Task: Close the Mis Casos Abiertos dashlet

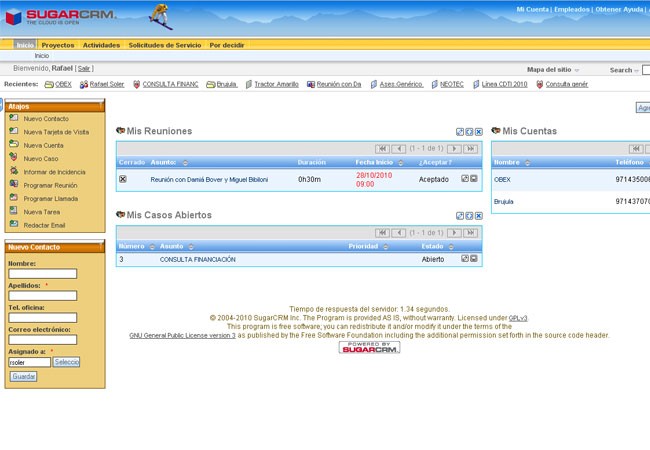Action: point(479,216)
